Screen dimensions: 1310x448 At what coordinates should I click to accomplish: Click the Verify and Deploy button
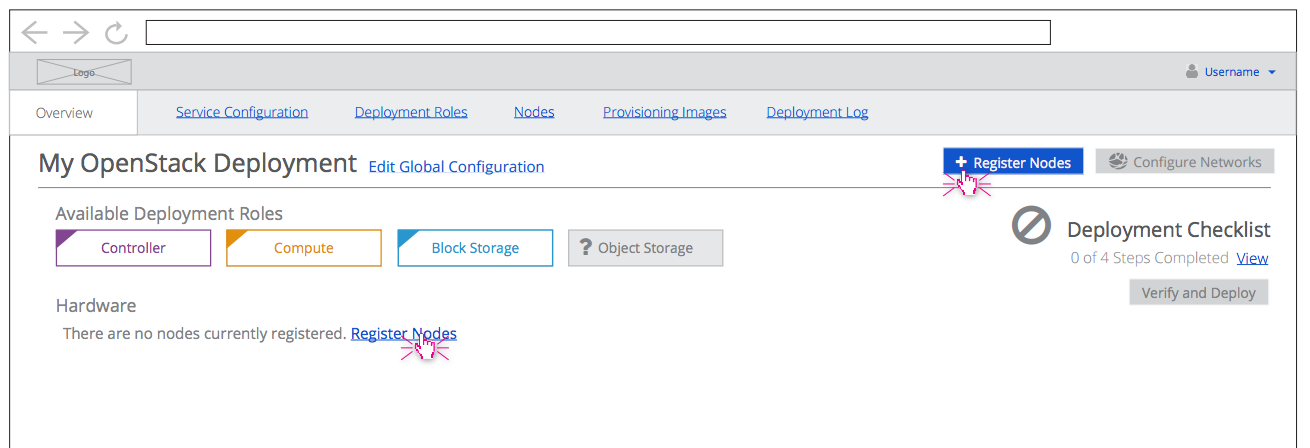tap(1198, 293)
